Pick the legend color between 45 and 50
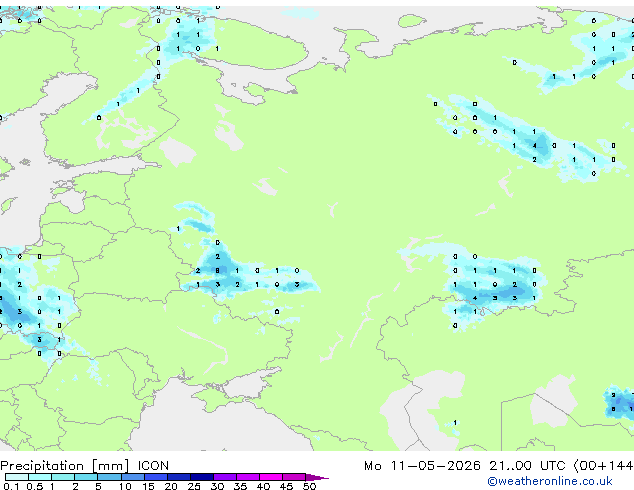 (x=294, y=477)
